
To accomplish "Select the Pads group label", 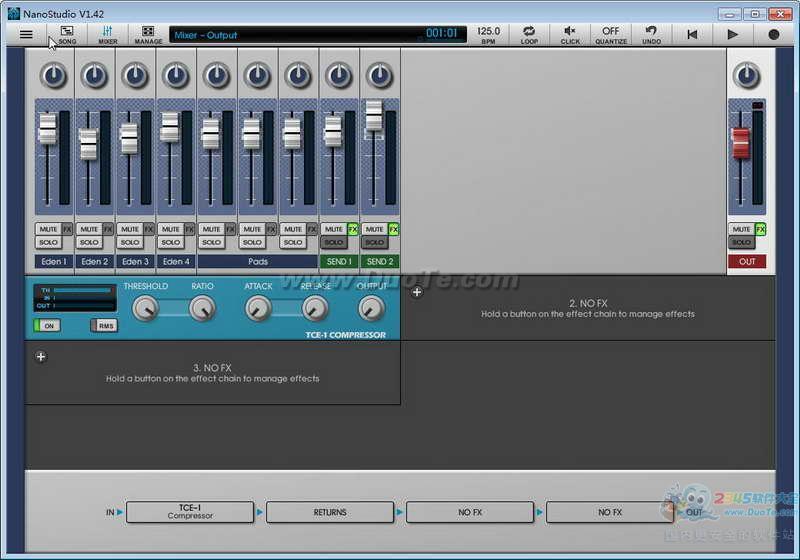I will tap(258, 262).
